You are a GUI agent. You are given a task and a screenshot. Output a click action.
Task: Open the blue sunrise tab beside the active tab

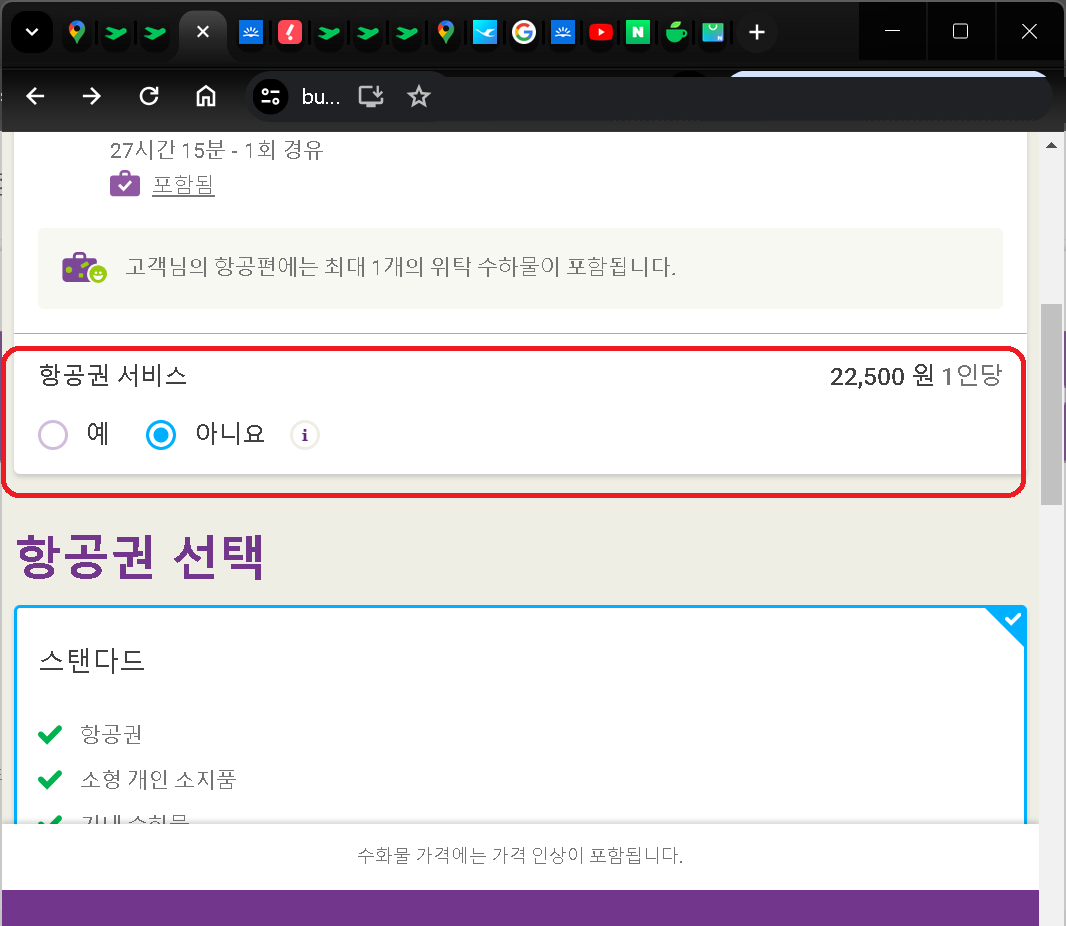(251, 32)
